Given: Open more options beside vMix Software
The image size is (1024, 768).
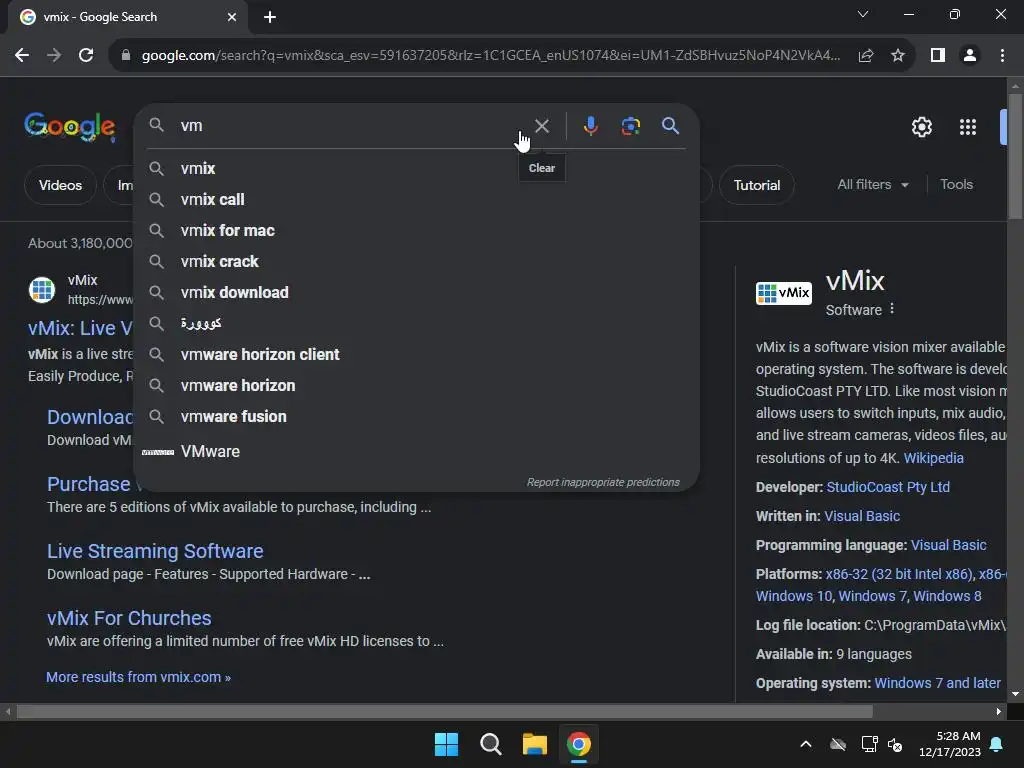Looking at the screenshot, I should point(892,309).
